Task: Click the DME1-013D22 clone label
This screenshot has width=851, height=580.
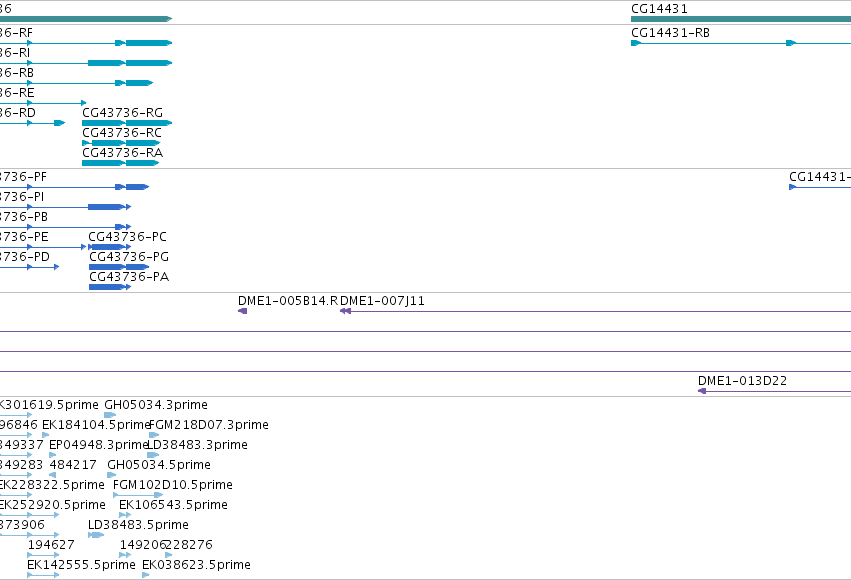Action: pyautogui.click(x=742, y=381)
